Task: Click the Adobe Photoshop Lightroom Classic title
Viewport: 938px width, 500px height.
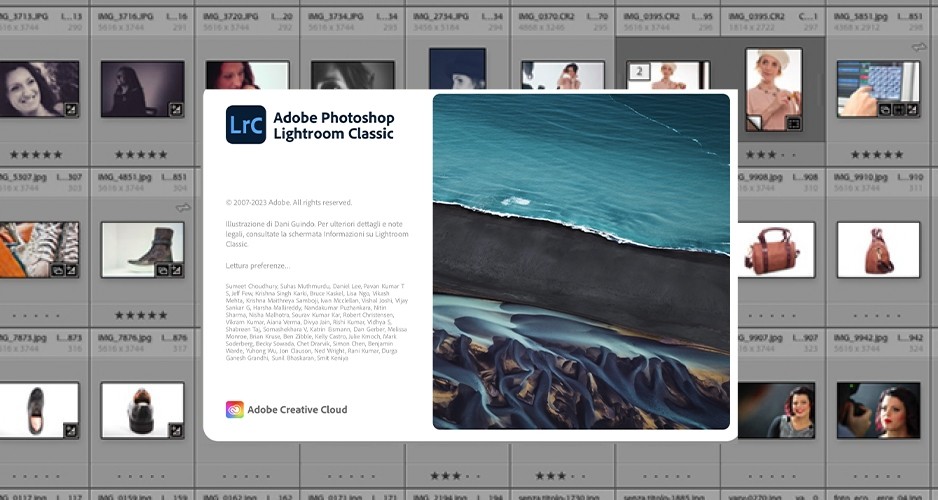Action: point(334,126)
